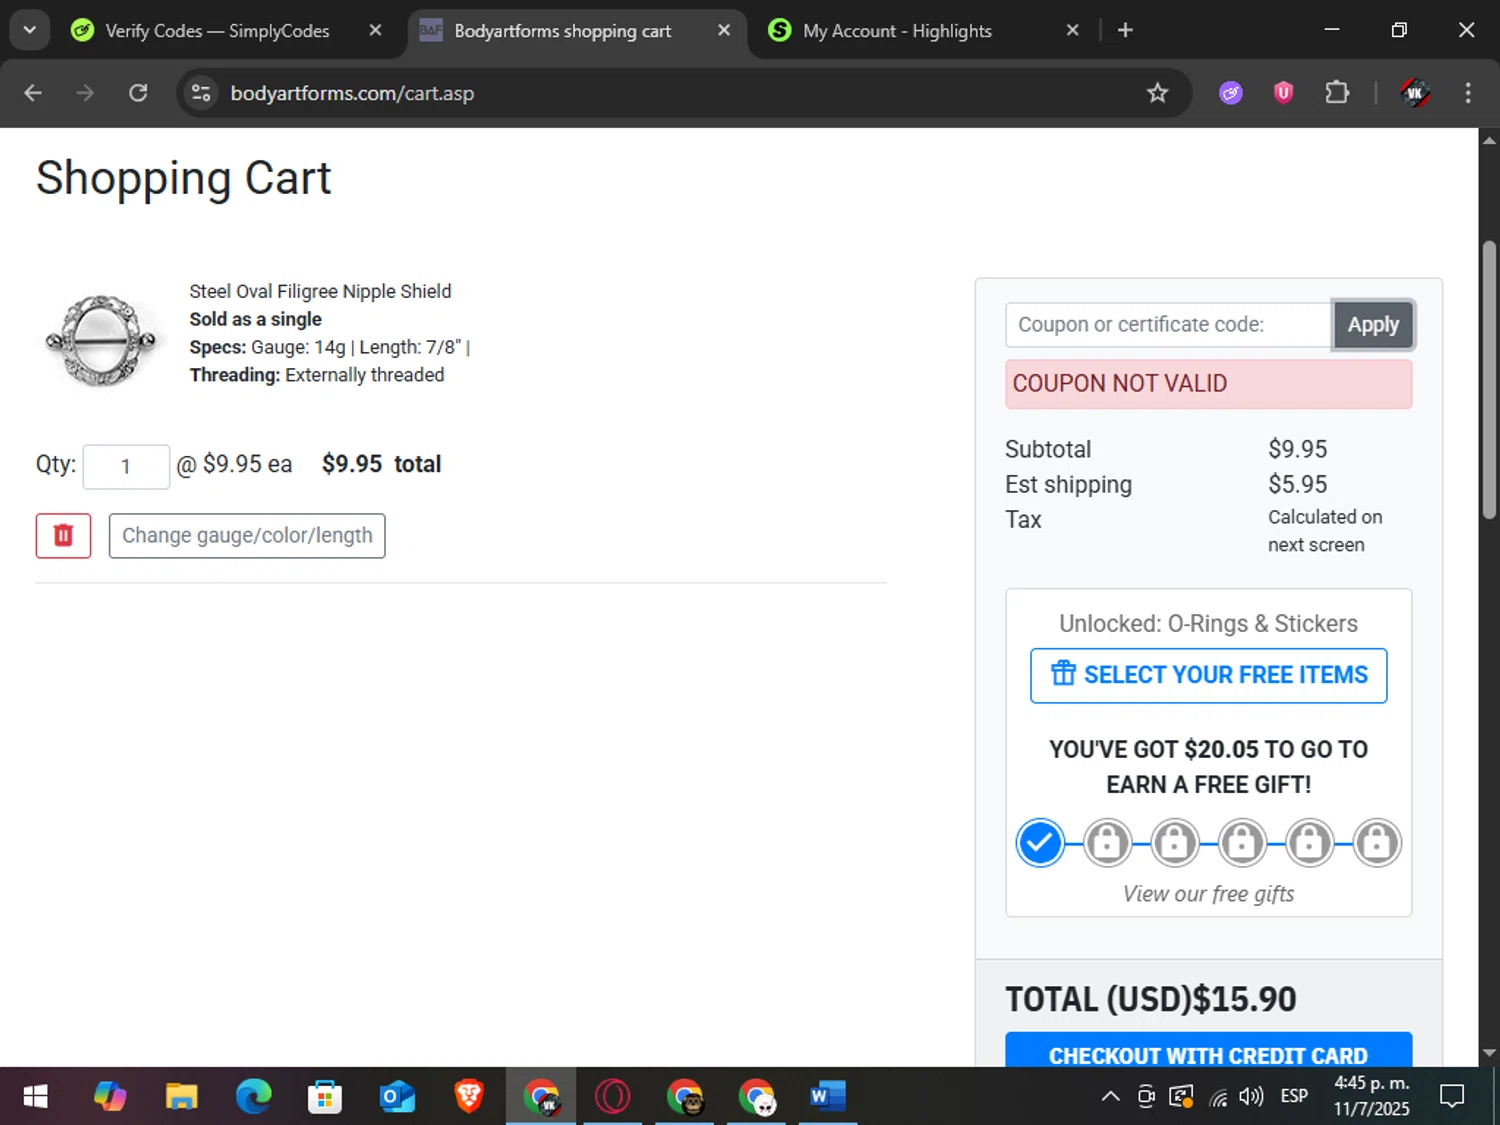The image size is (1500, 1125).
Task: Click Change gauge/color/length button
Action: coord(247,536)
